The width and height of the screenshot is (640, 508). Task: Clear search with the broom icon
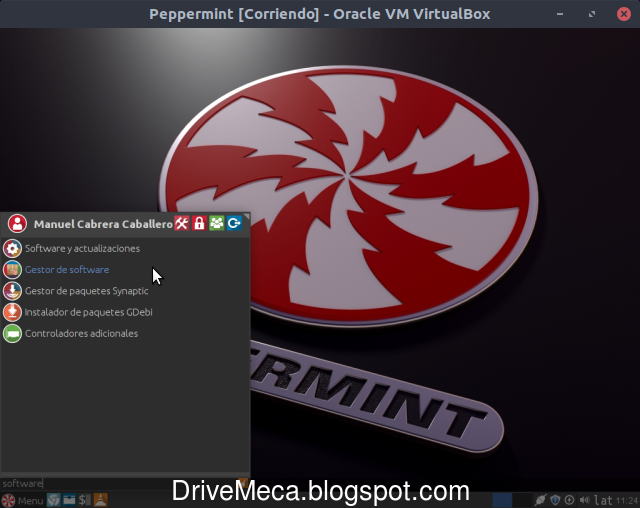[243, 484]
